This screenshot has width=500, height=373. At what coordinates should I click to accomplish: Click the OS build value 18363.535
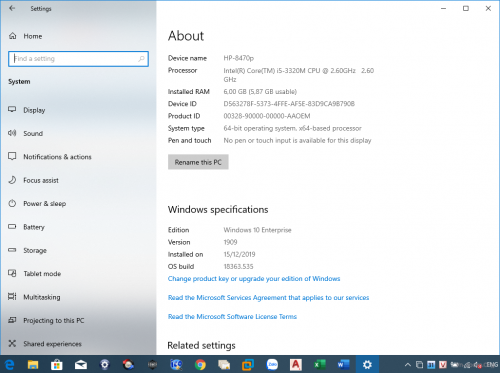pos(238,267)
